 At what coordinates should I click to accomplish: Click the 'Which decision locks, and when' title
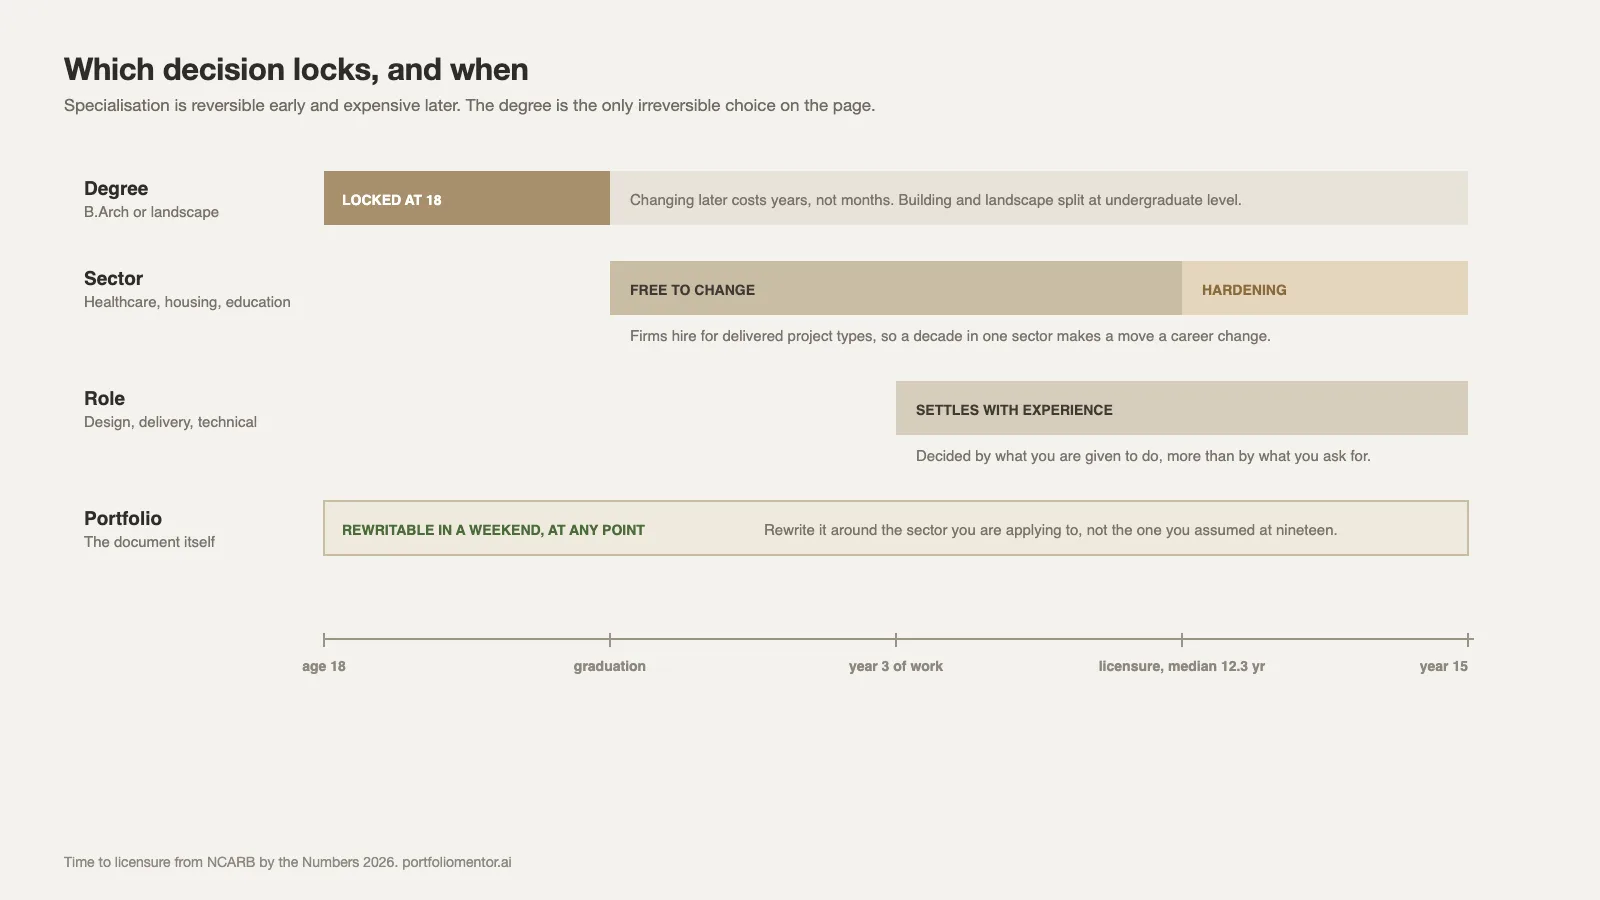pyautogui.click(x=296, y=69)
